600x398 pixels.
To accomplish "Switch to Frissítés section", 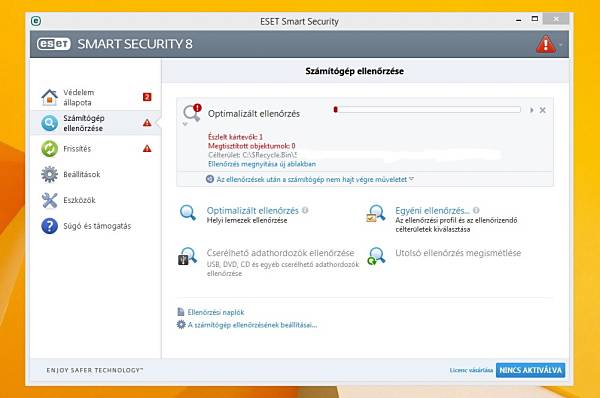I will click(96, 149).
